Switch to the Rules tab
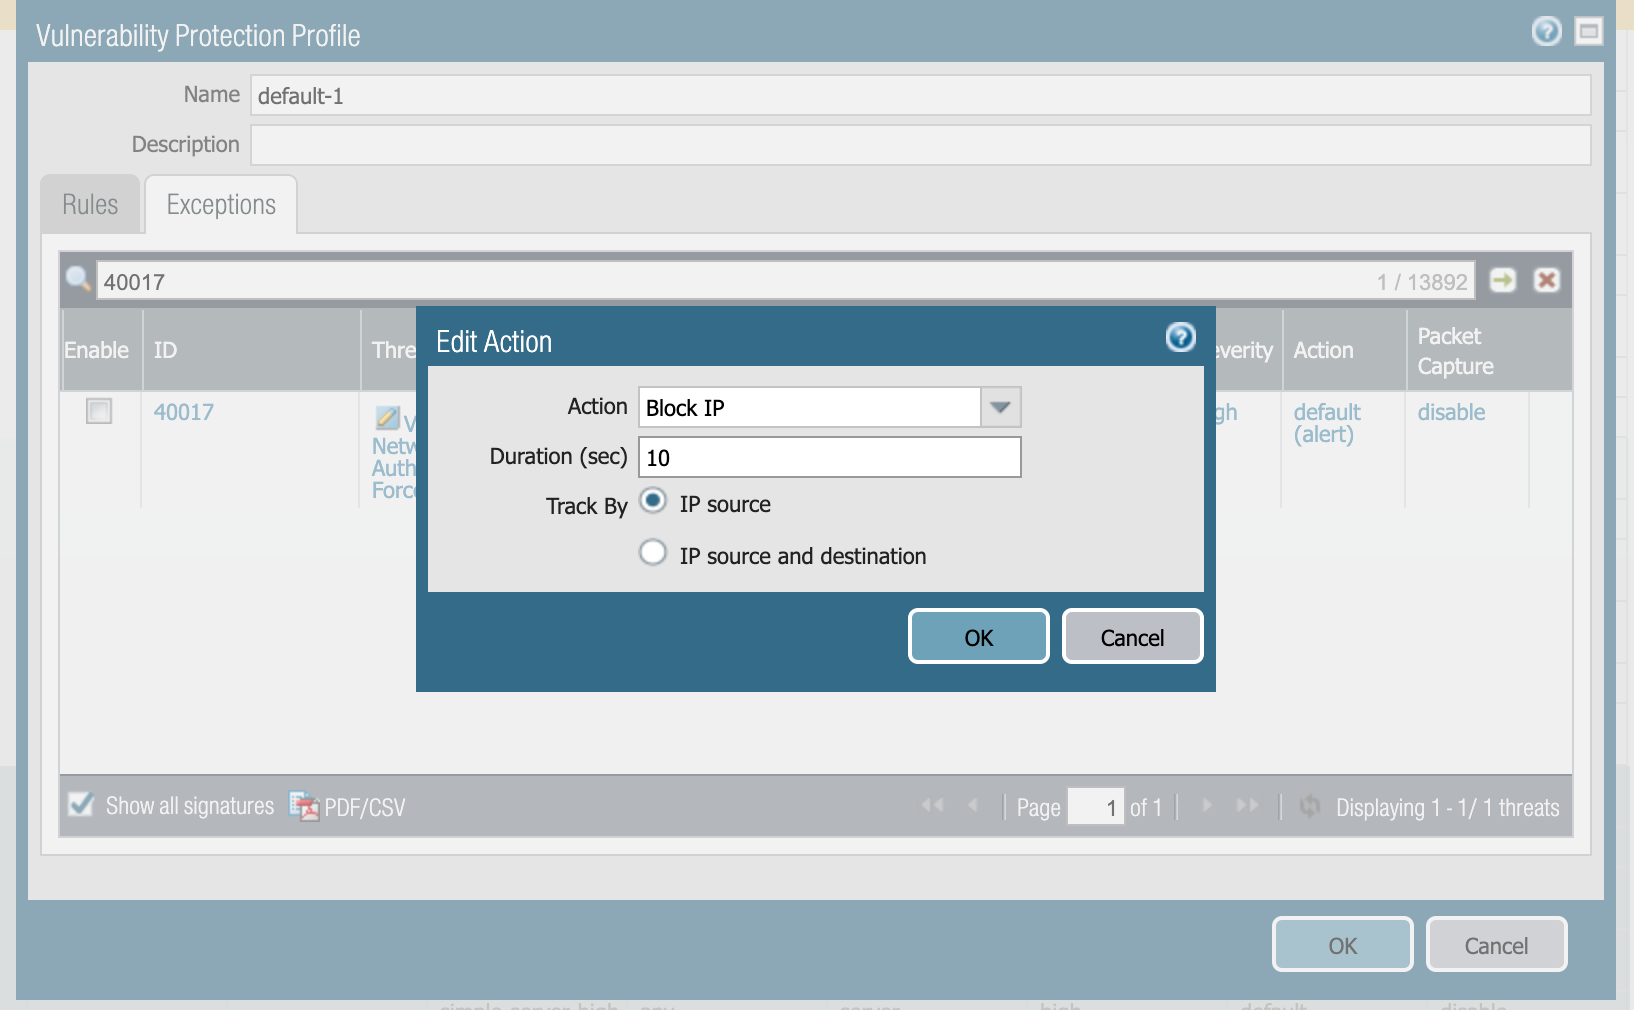The height and width of the screenshot is (1010, 1634). (90, 204)
